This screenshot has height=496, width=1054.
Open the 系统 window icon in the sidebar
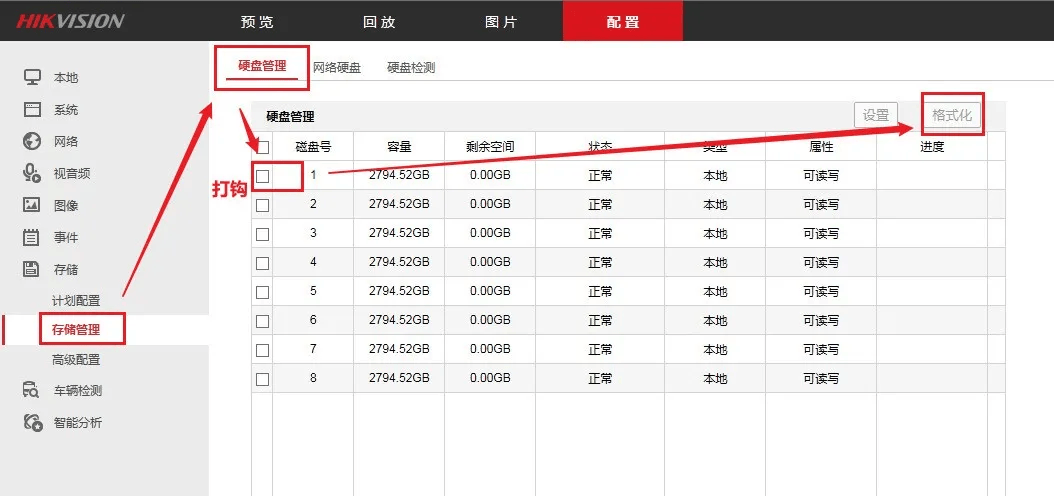coord(32,110)
